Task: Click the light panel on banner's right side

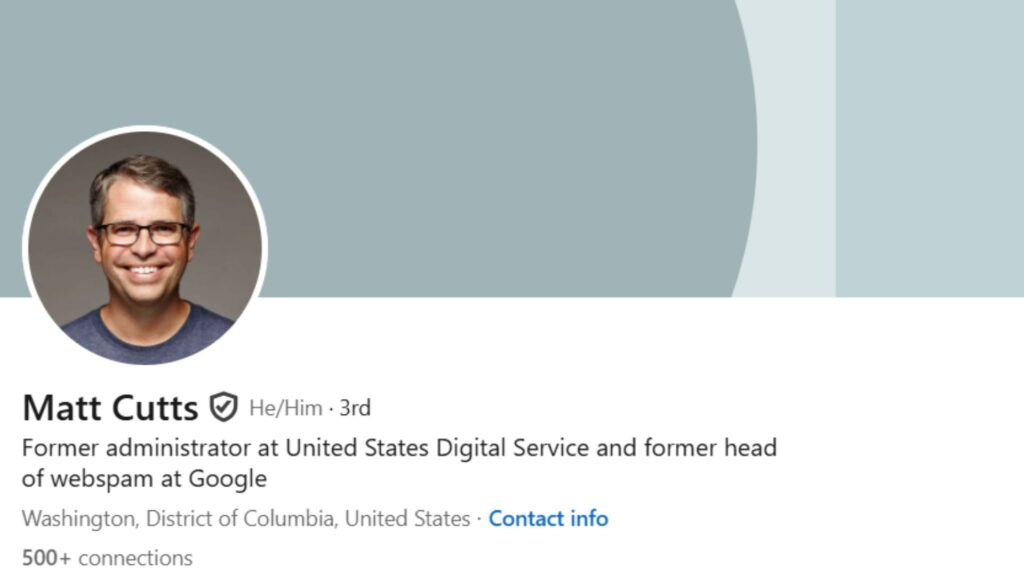Action: (930, 148)
